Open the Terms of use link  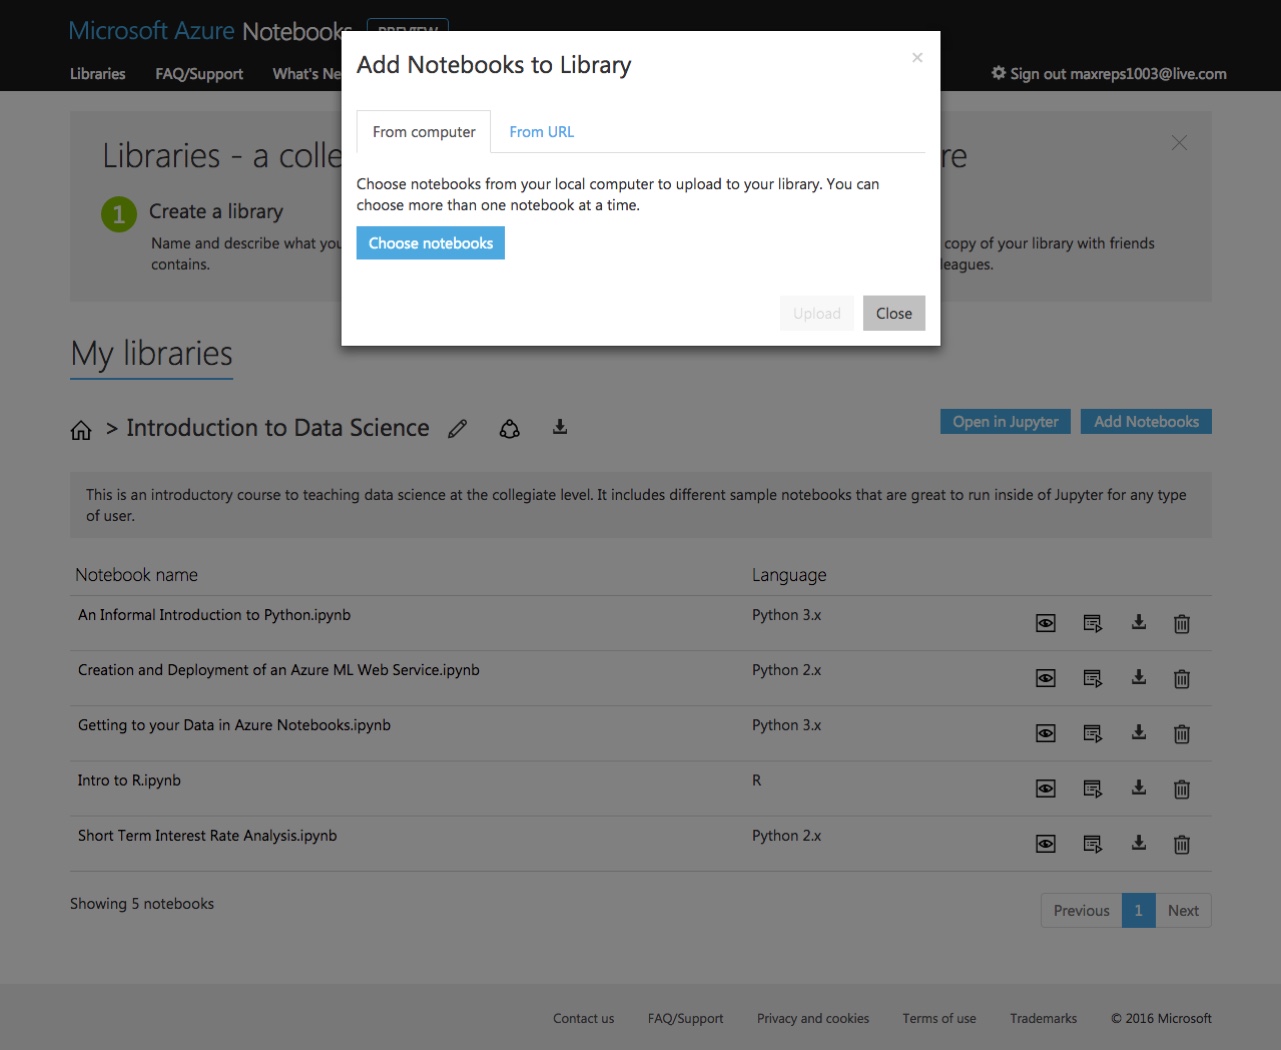point(939,1018)
